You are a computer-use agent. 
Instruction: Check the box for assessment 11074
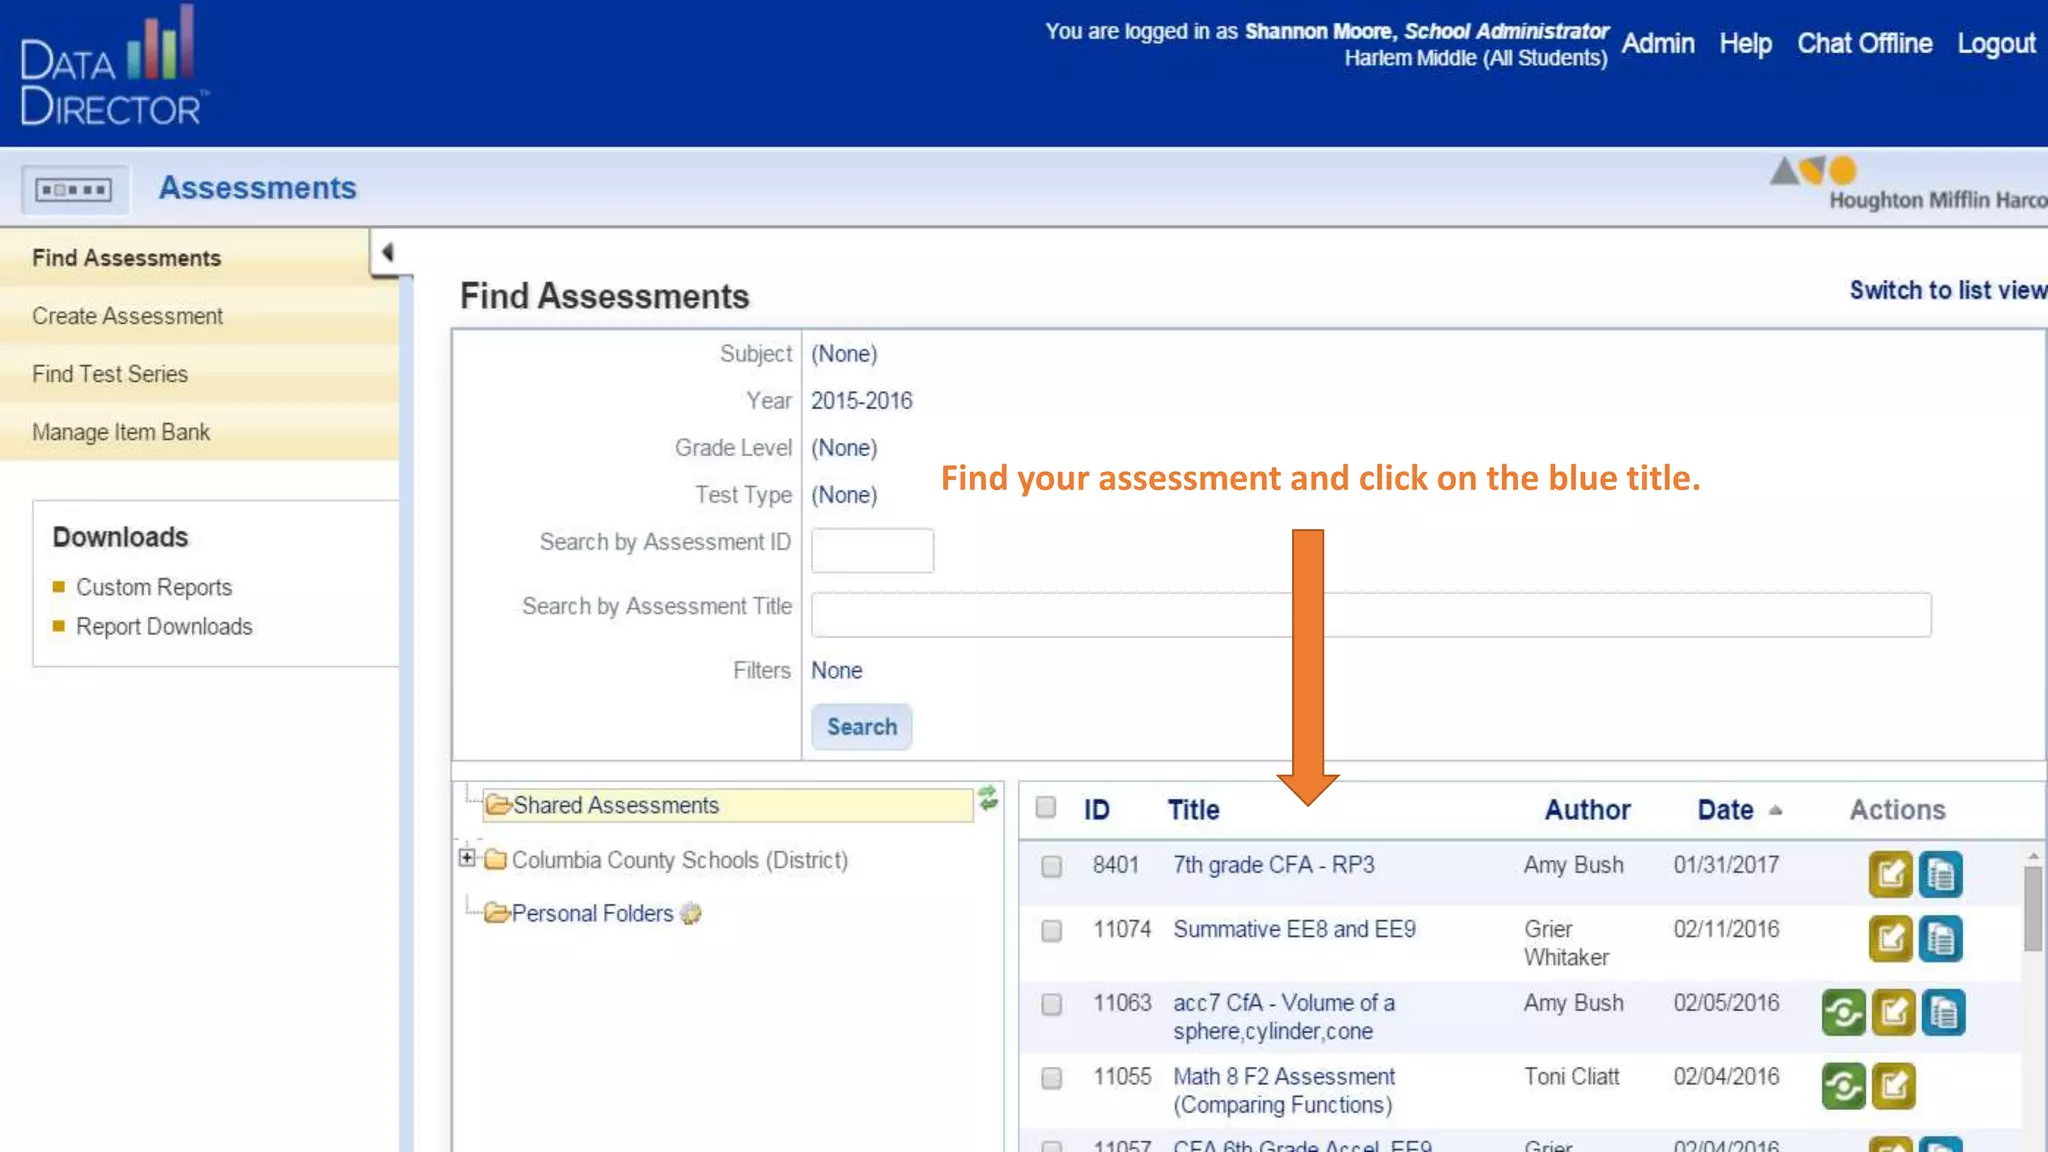[x=1051, y=931]
